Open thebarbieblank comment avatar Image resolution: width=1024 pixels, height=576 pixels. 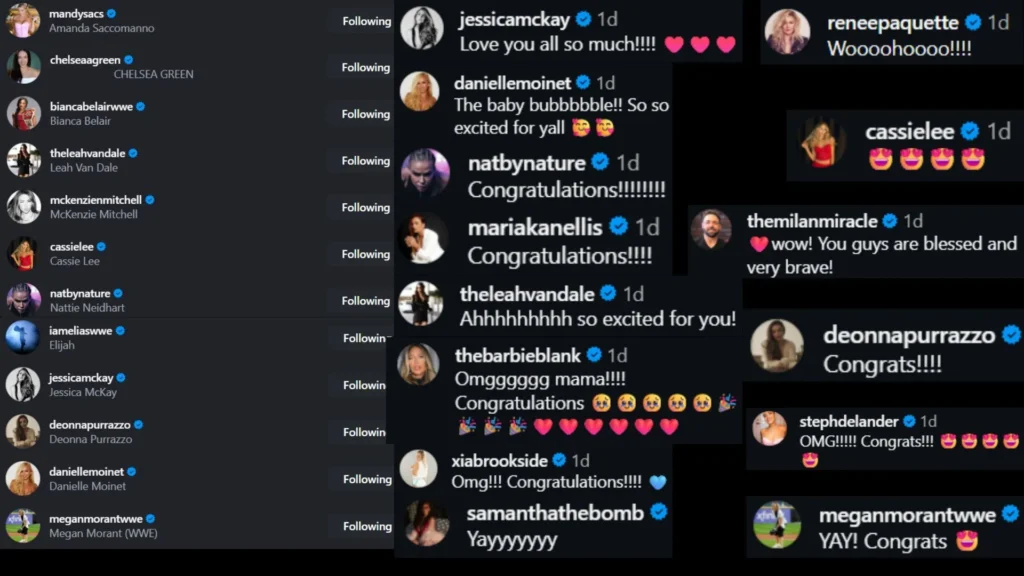point(419,364)
